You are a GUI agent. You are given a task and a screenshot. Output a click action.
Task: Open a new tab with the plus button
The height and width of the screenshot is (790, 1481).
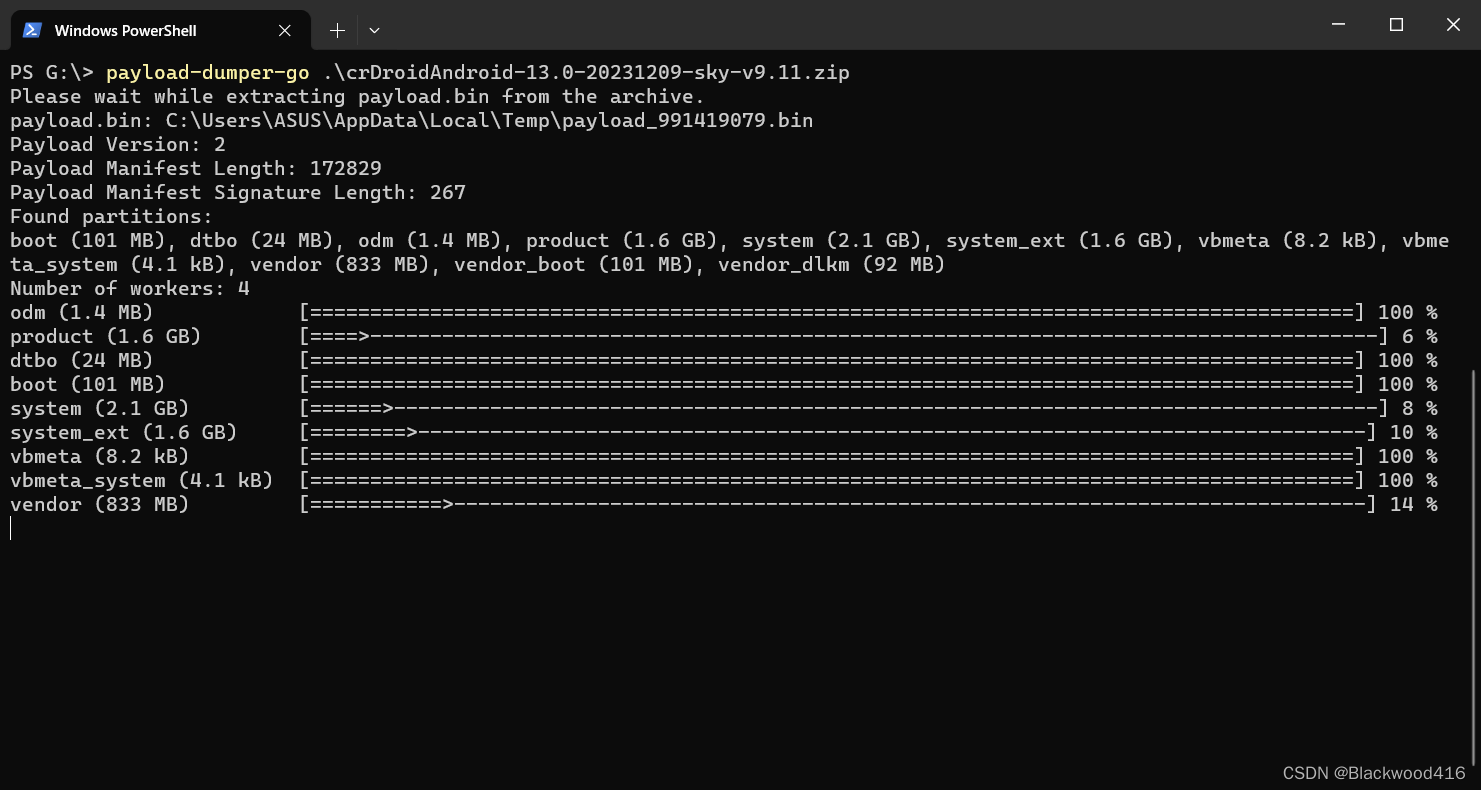pos(337,30)
